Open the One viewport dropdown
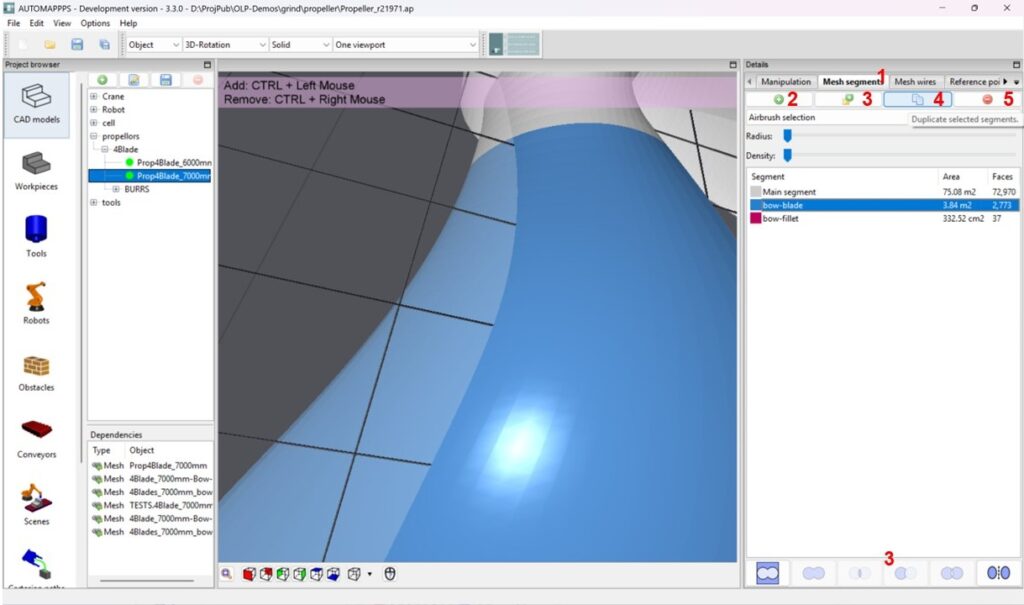The height and width of the screenshot is (605, 1024). click(x=405, y=45)
